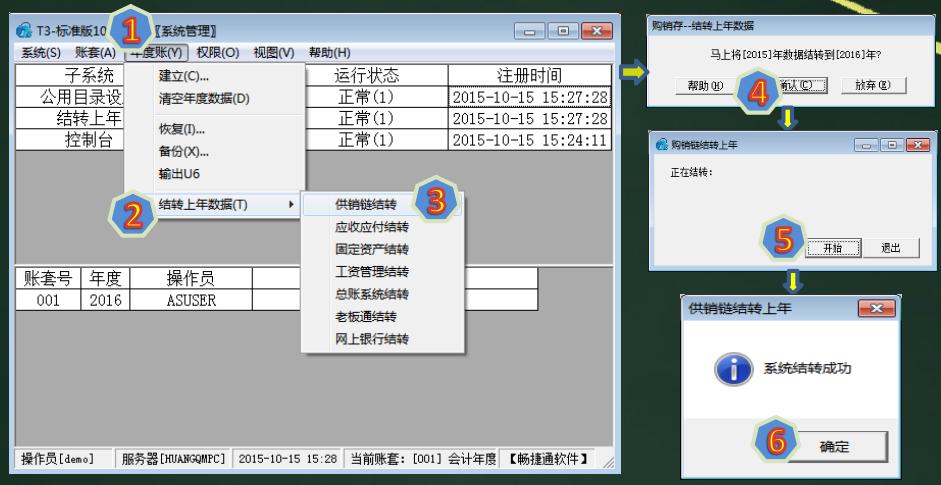Close the 购销链结转上年 dialog

point(918,145)
